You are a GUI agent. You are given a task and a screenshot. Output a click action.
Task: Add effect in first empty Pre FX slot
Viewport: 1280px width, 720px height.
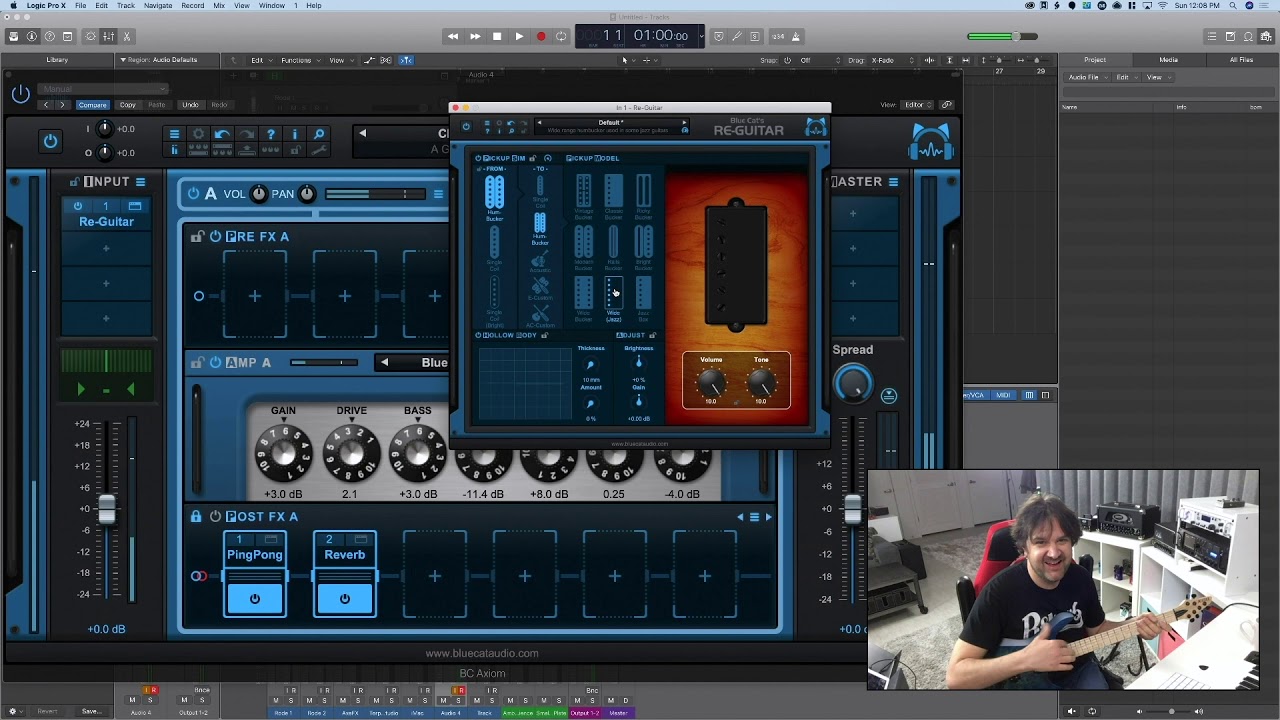254,296
